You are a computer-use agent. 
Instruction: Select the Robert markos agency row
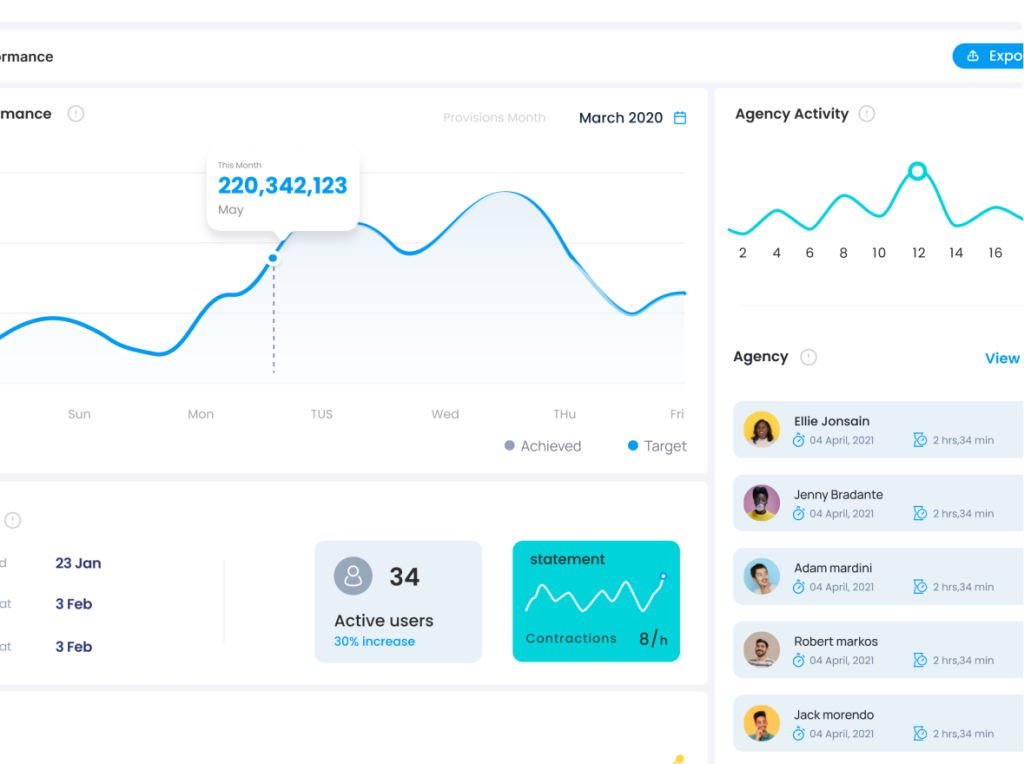[880, 650]
